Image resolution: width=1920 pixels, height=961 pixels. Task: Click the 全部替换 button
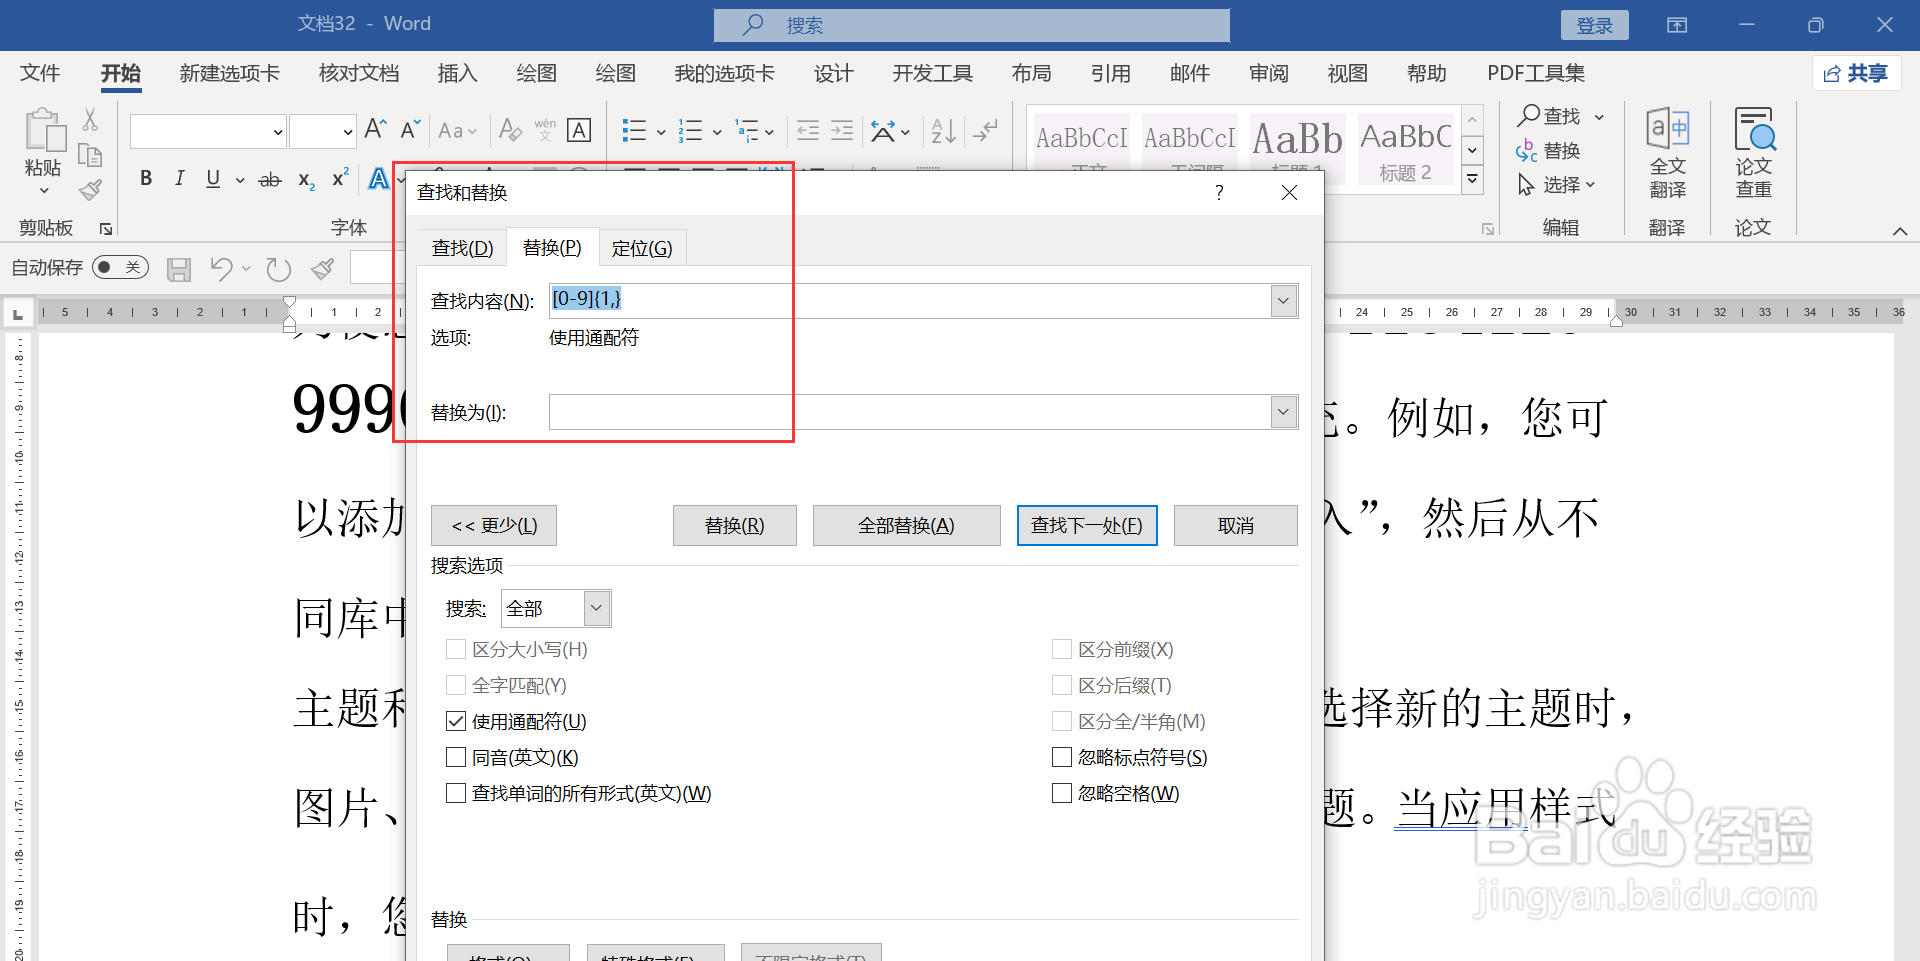[906, 525]
